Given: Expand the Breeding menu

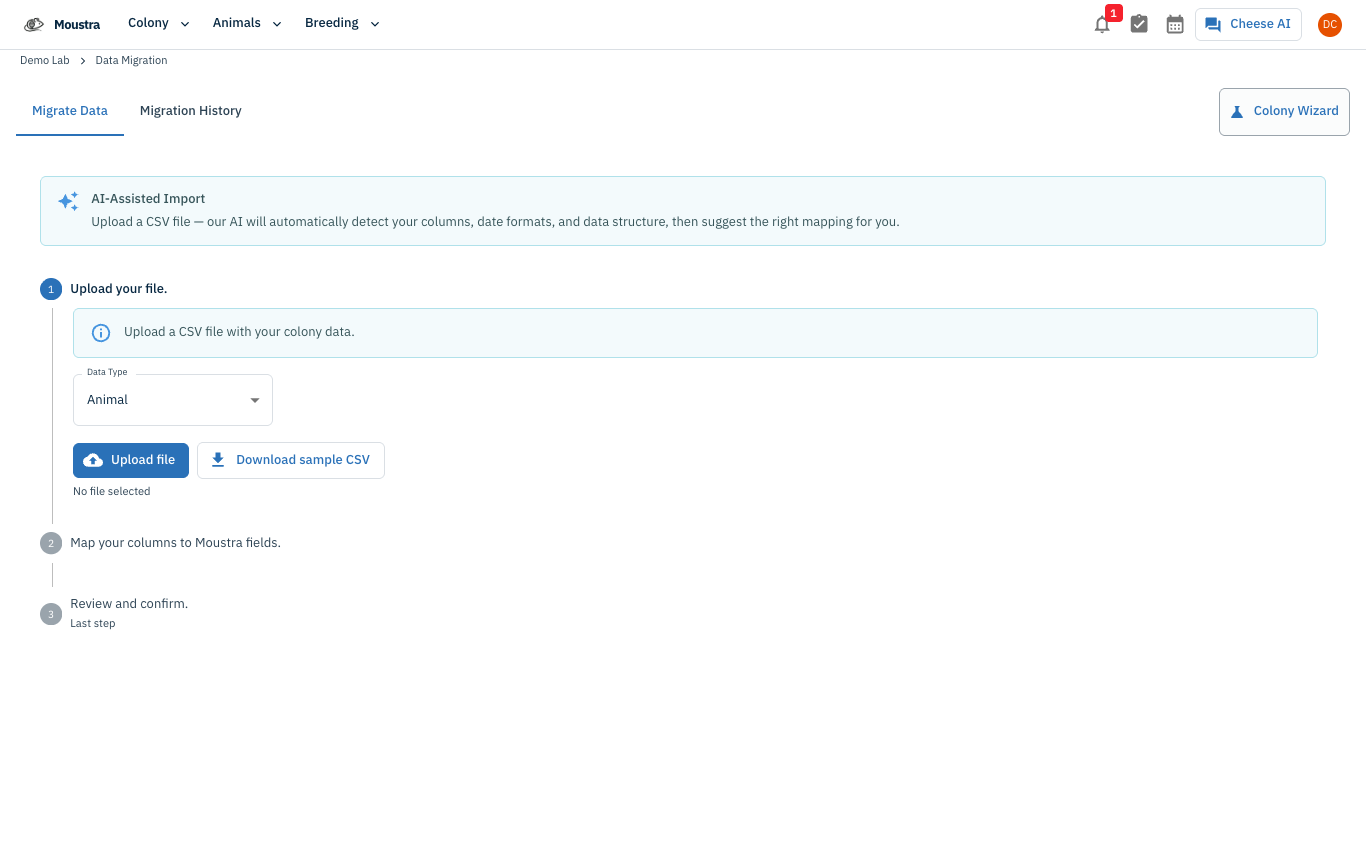Looking at the screenshot, I should tap(342, 23).
